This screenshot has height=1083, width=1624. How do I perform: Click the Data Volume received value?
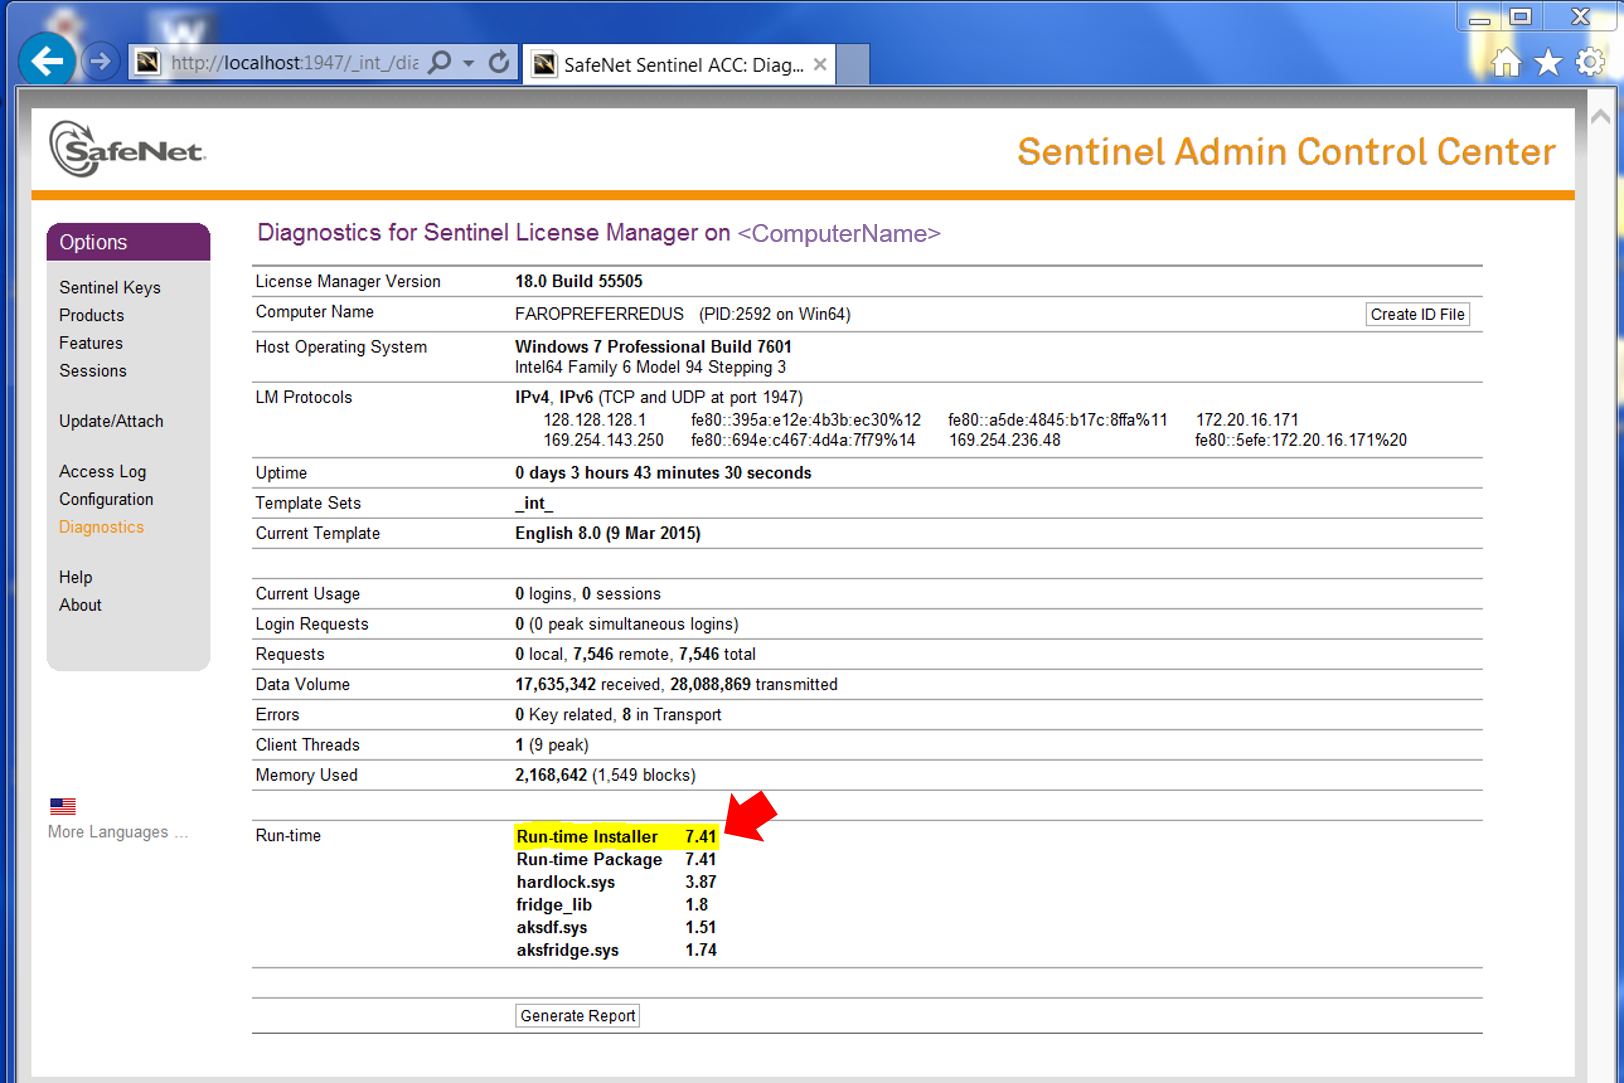(x=555, y=685)
